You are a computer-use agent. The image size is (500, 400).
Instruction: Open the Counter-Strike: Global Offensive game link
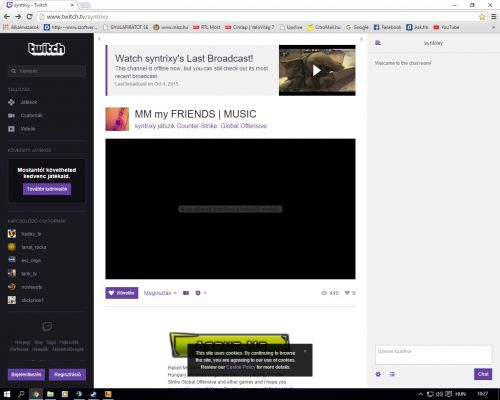pos(222,126)
